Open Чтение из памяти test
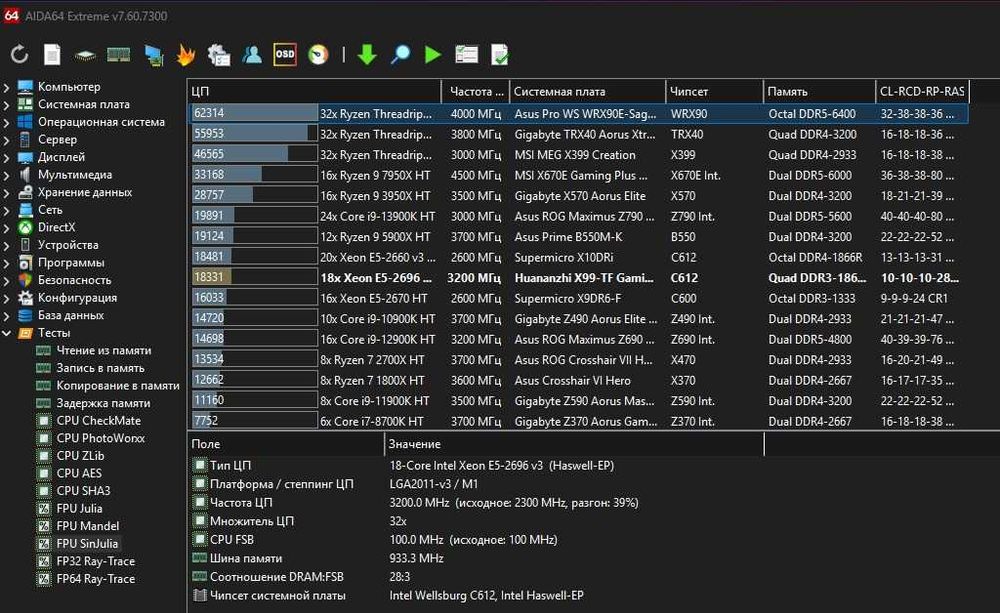The height and width of the screenshot is (613, 1000). coord(103,350)
